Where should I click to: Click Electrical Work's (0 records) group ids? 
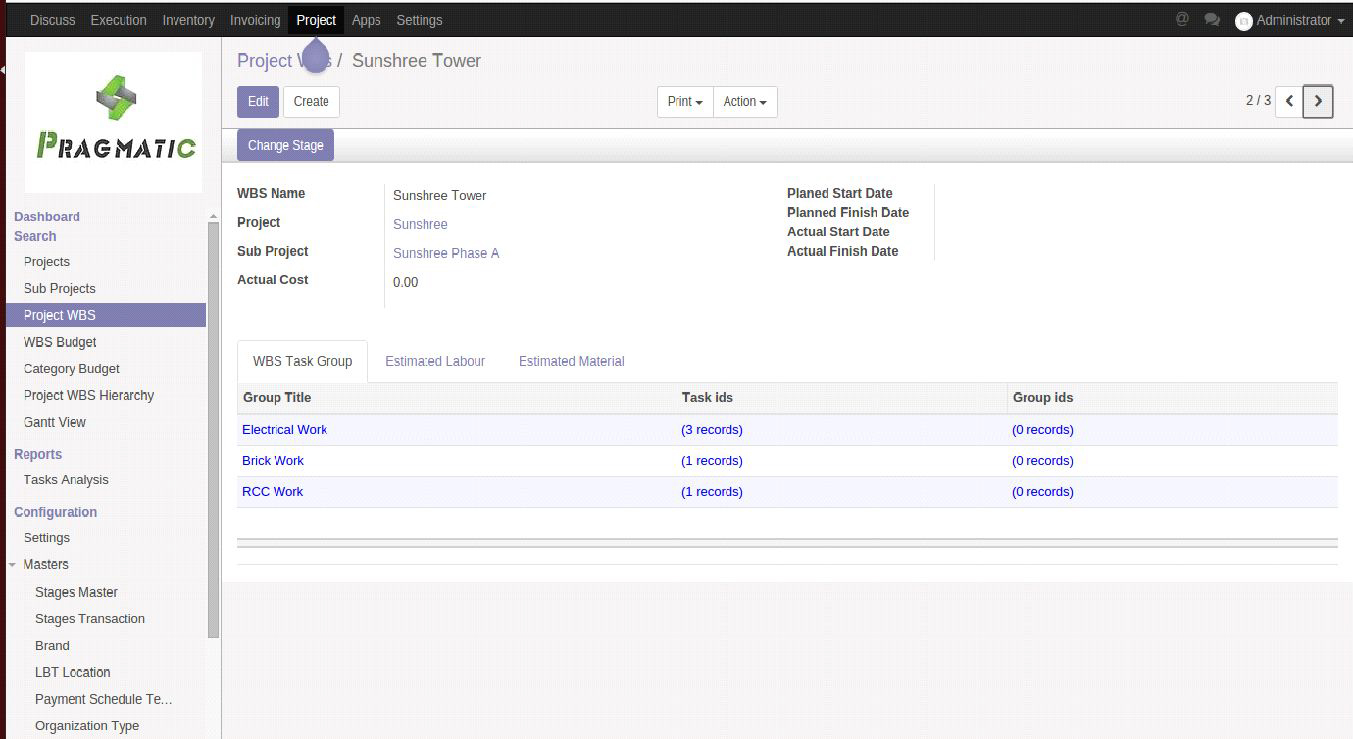(1043, 430)
